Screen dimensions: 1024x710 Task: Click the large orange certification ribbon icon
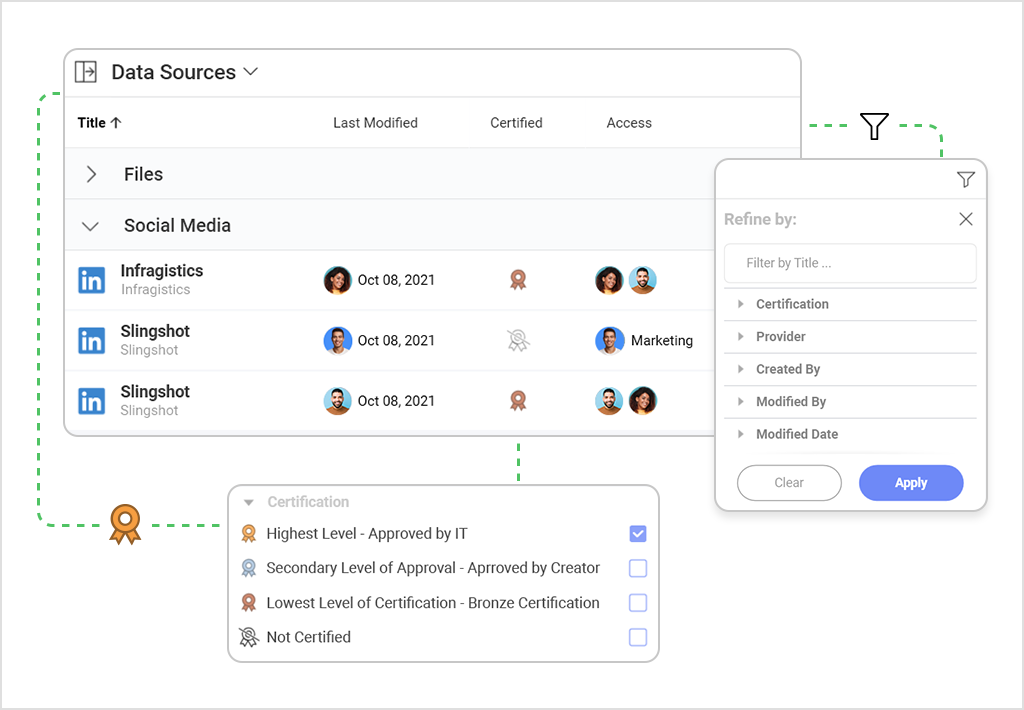(x=125, y=524)
